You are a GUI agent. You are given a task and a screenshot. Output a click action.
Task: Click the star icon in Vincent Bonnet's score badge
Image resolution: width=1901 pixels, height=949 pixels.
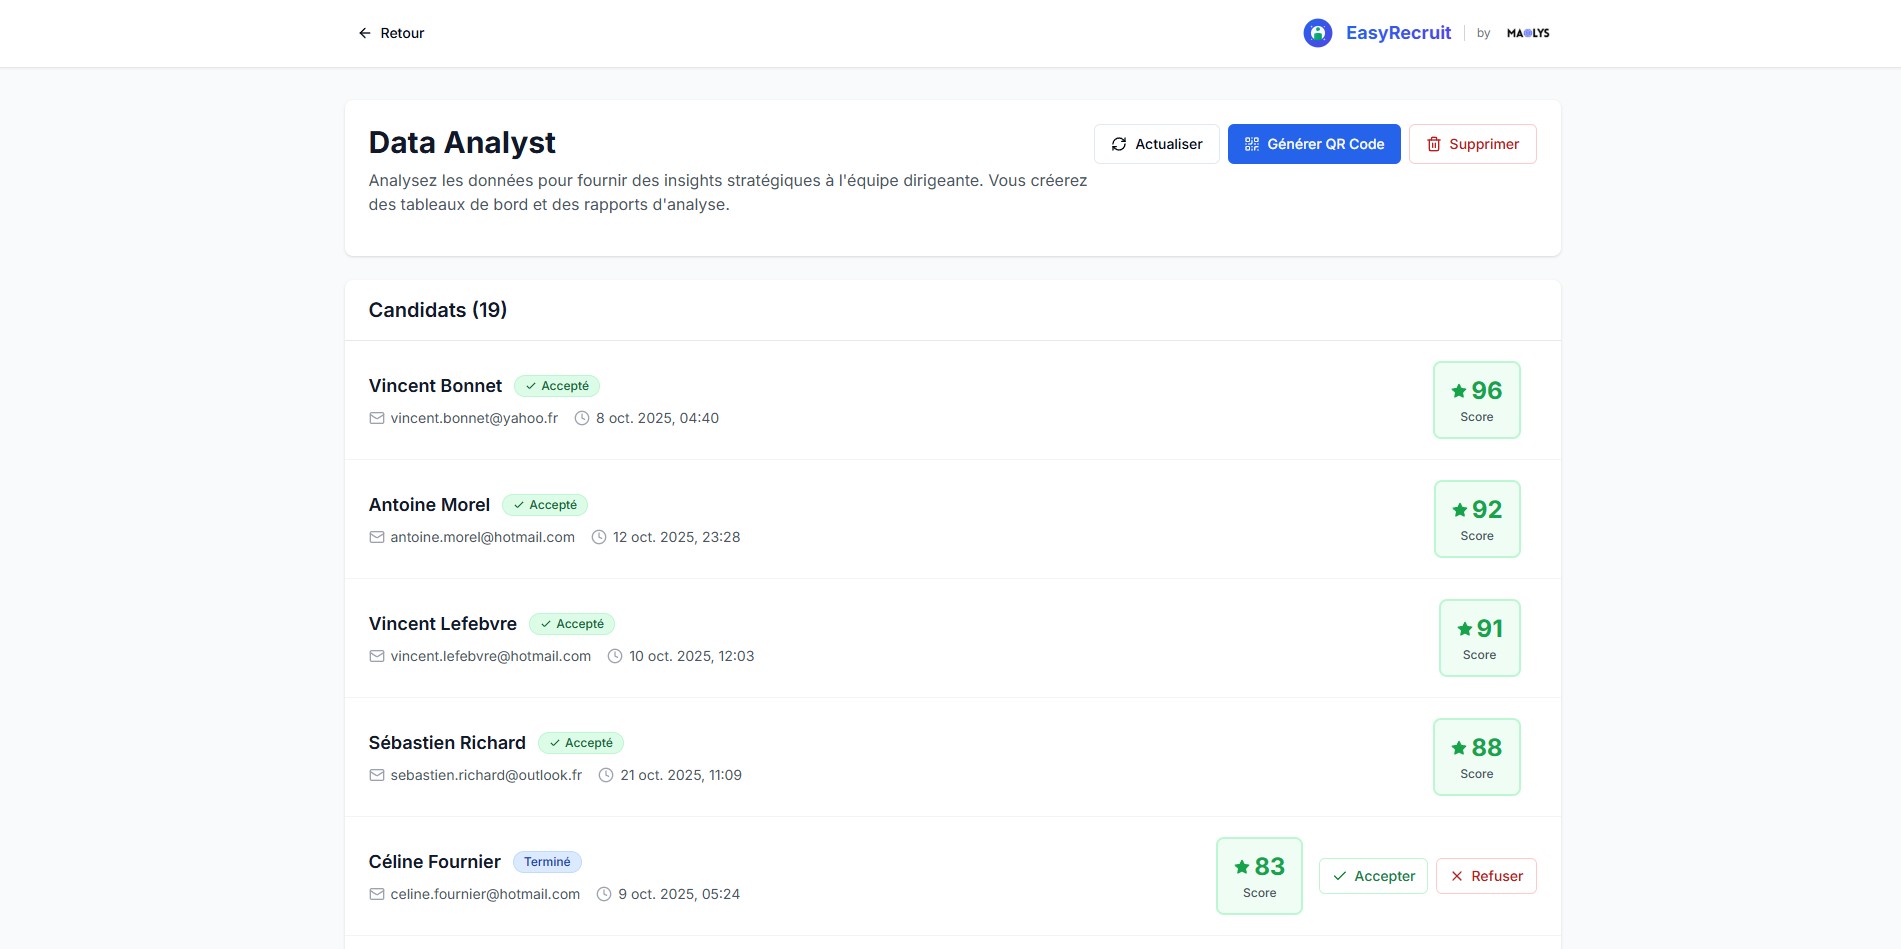tap(1459, 391)
